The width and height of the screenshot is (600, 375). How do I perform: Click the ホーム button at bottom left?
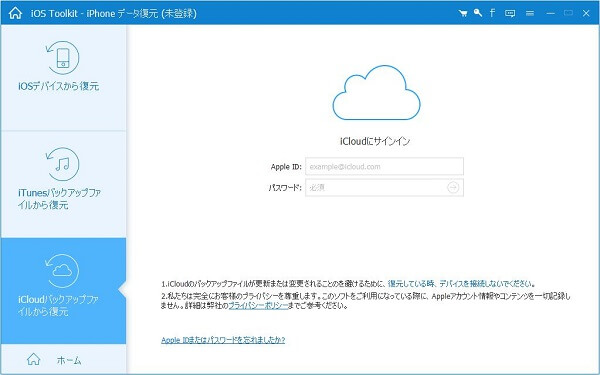click(63, 359)
